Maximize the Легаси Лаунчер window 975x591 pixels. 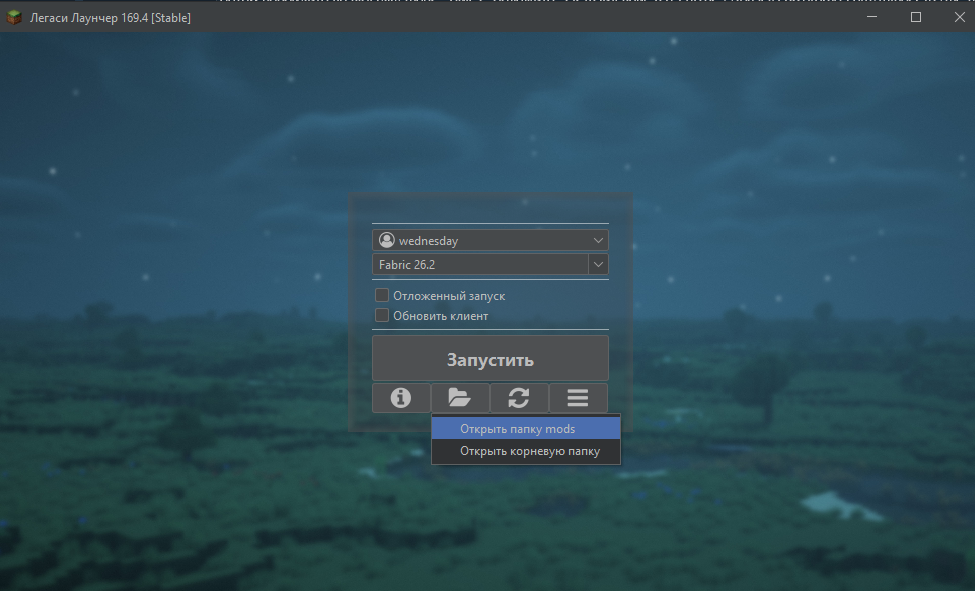(916, 17)
